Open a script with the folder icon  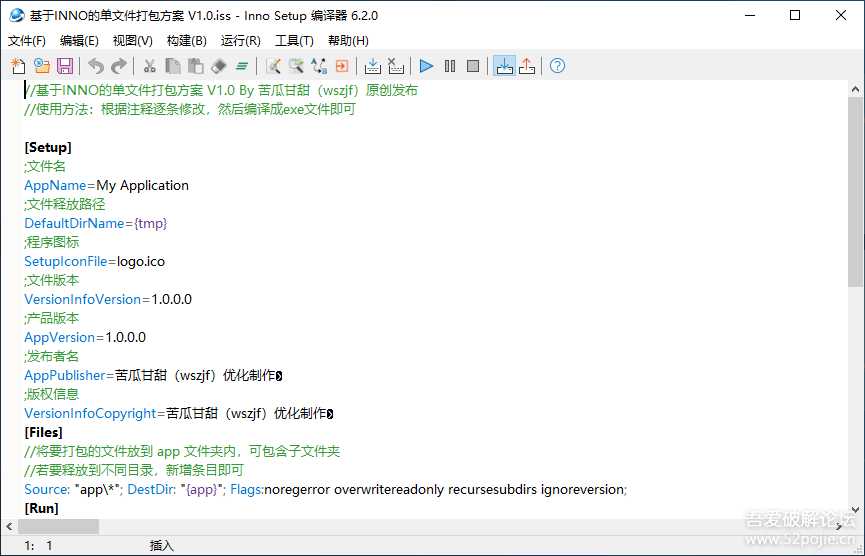coord(41,66)
